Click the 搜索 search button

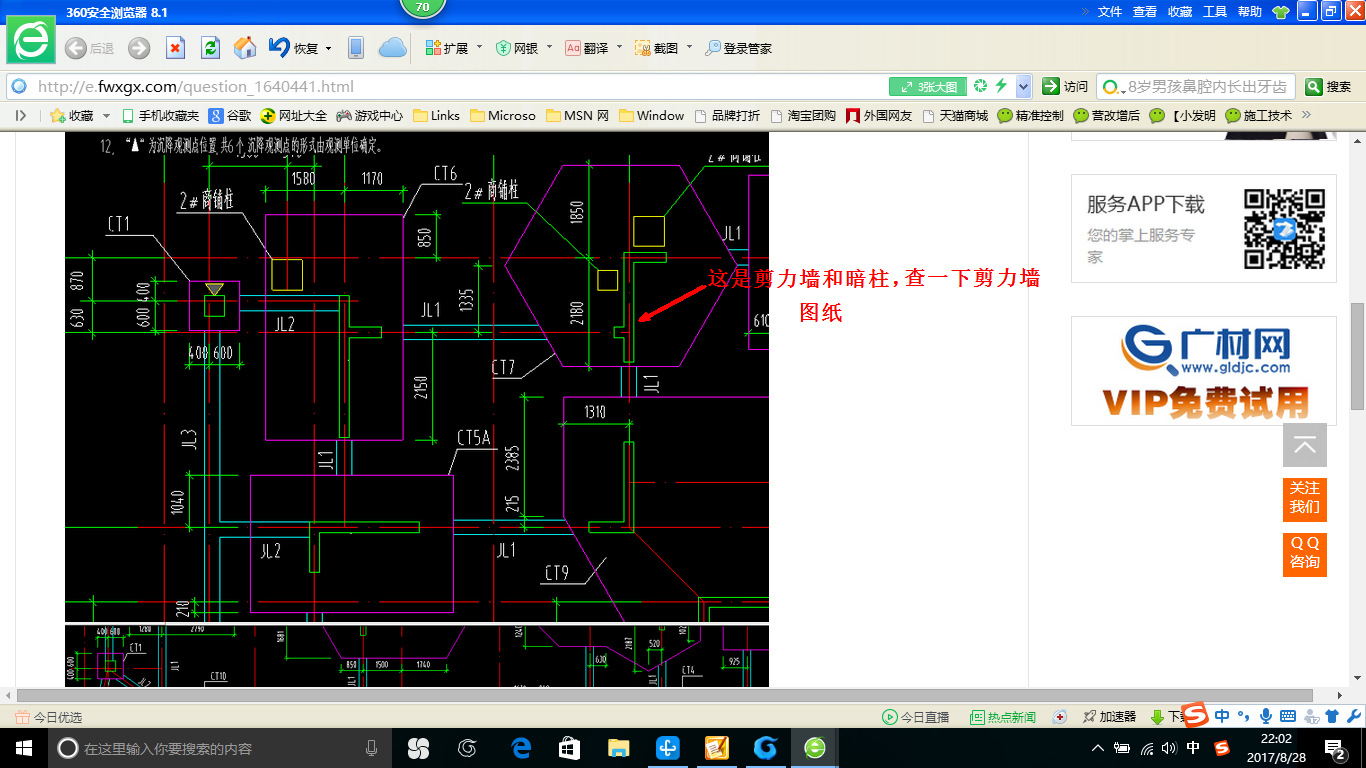[1329, 86]
